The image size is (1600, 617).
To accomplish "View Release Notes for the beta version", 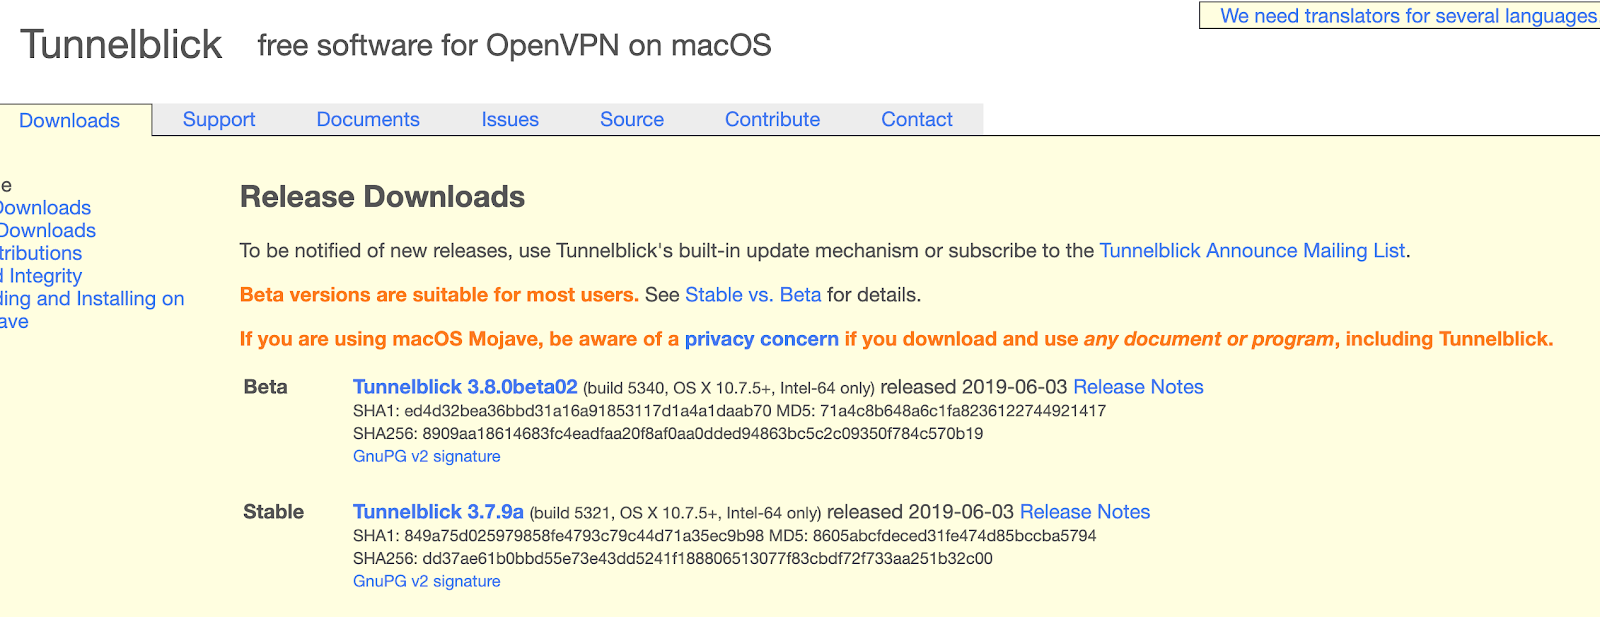I will (x=1138, y=387).
